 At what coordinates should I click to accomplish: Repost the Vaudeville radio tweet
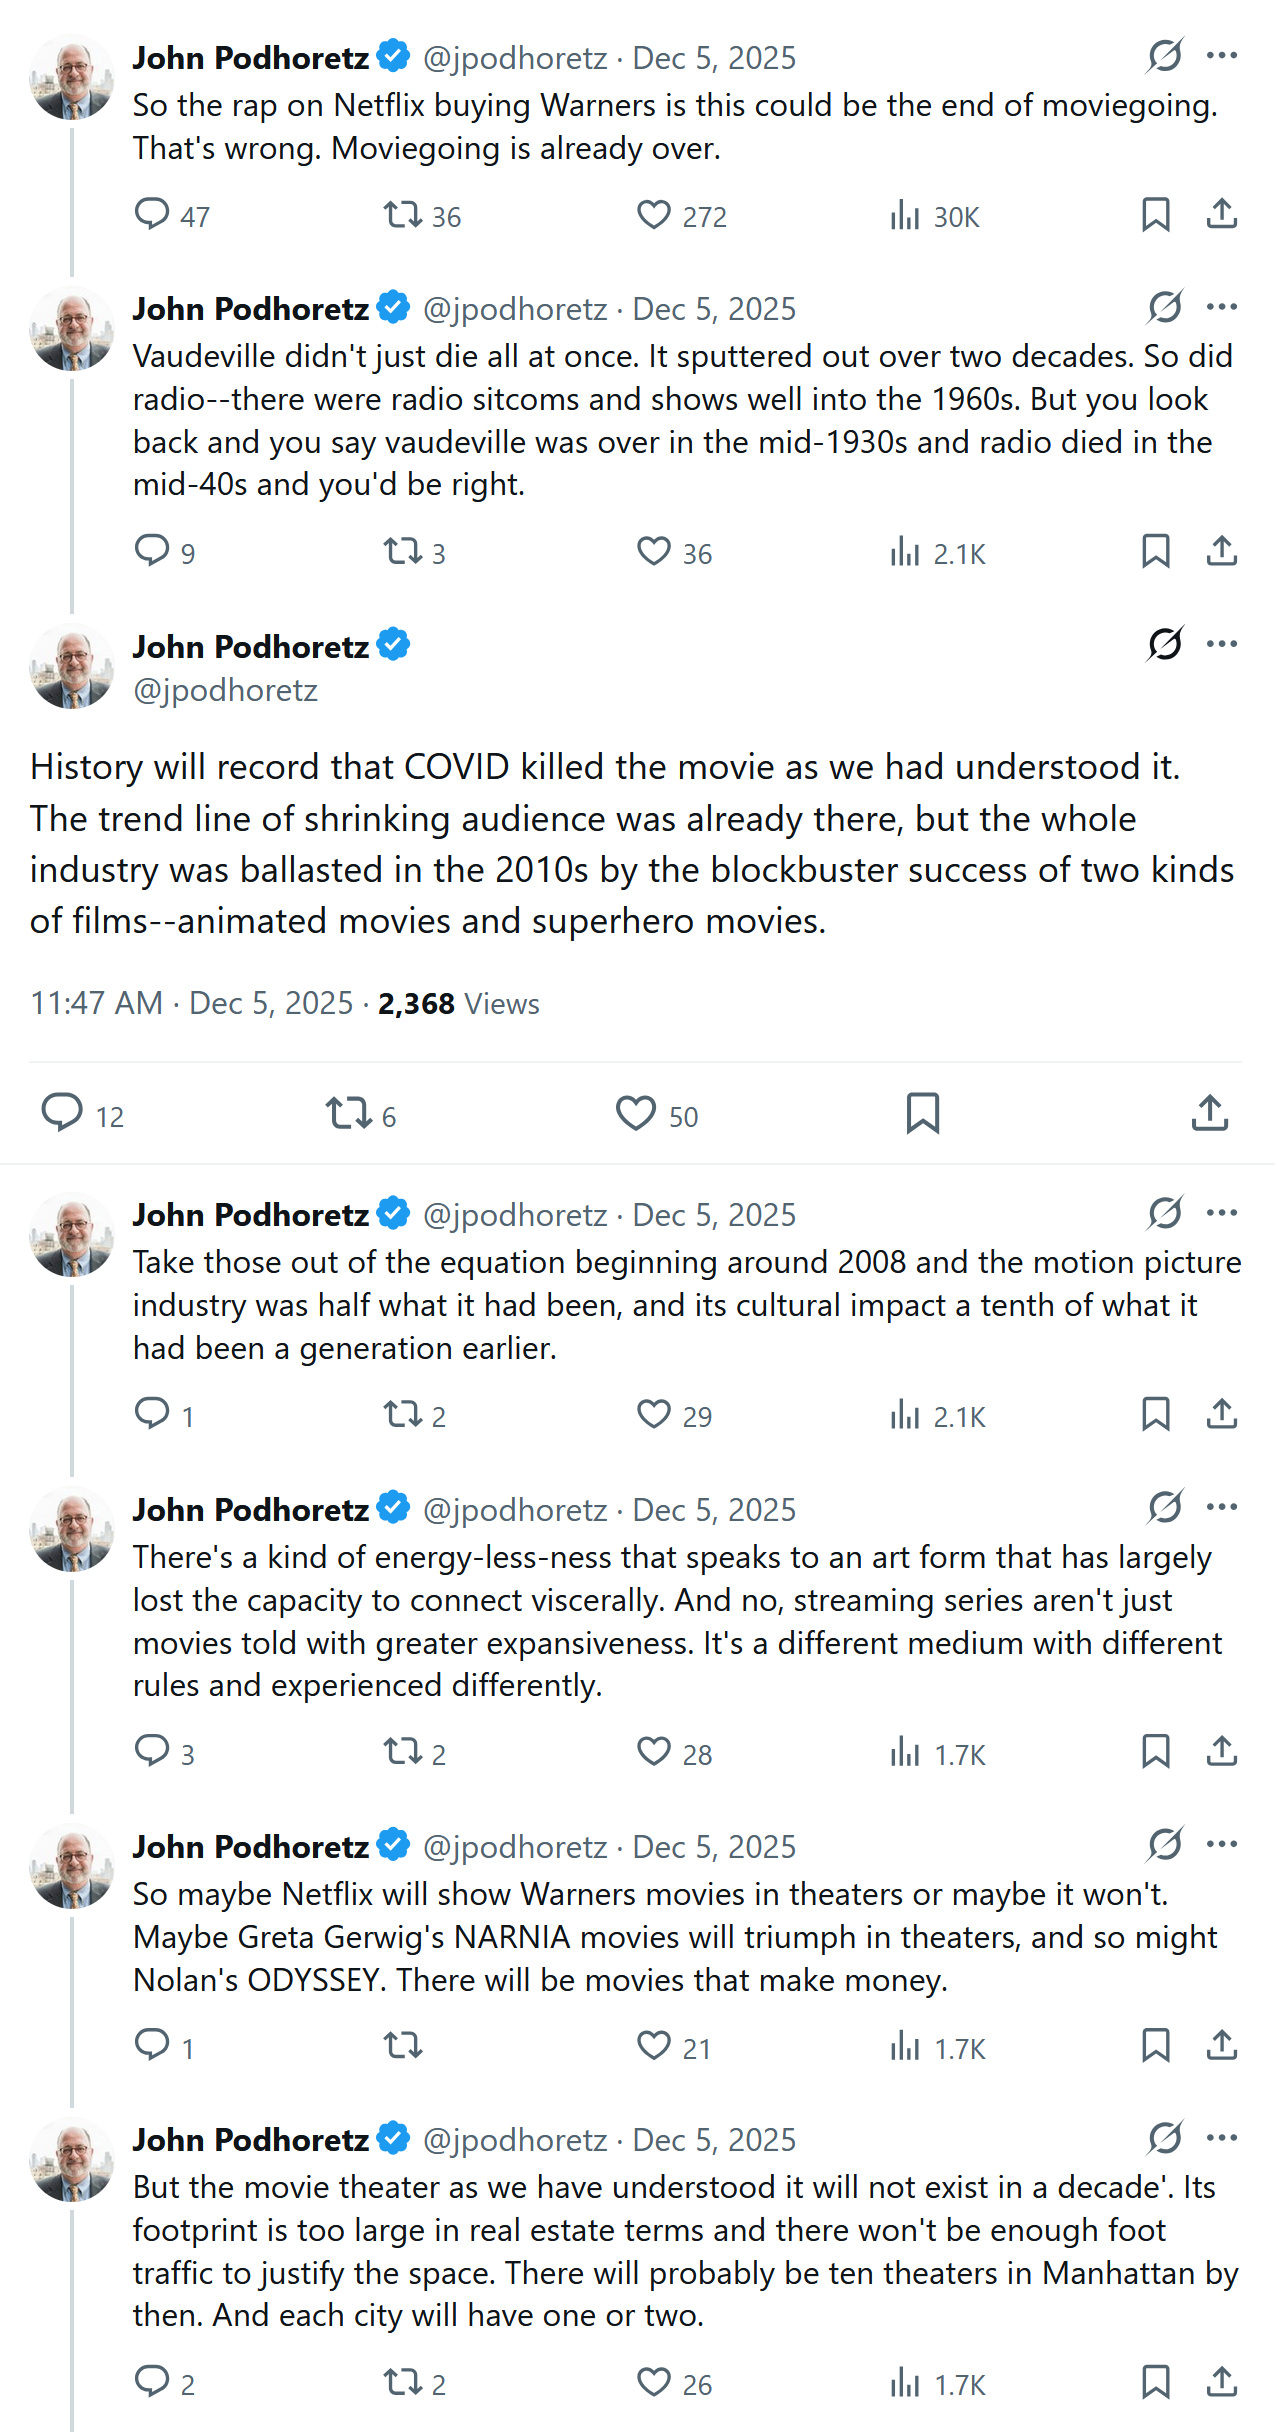coord(403,551)
